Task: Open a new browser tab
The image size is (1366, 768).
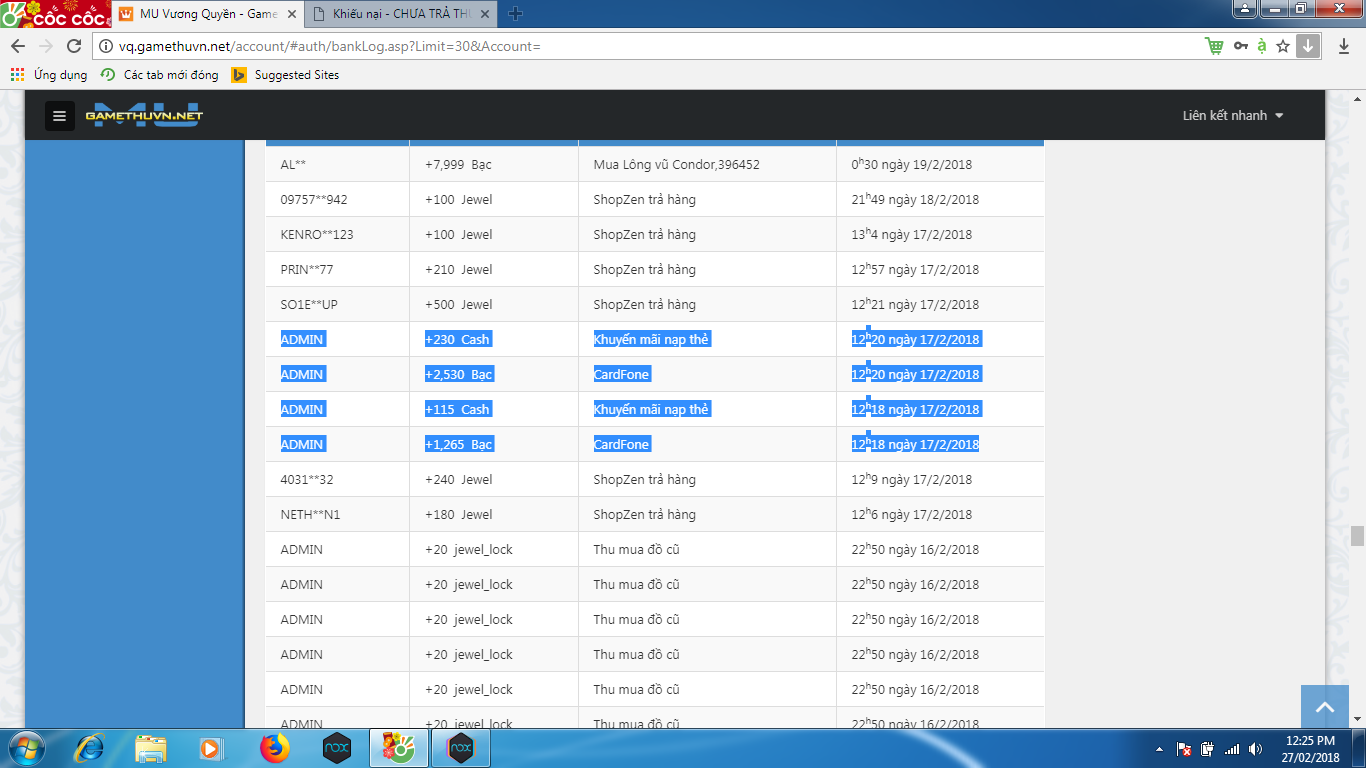Action: tap(516, 14)
